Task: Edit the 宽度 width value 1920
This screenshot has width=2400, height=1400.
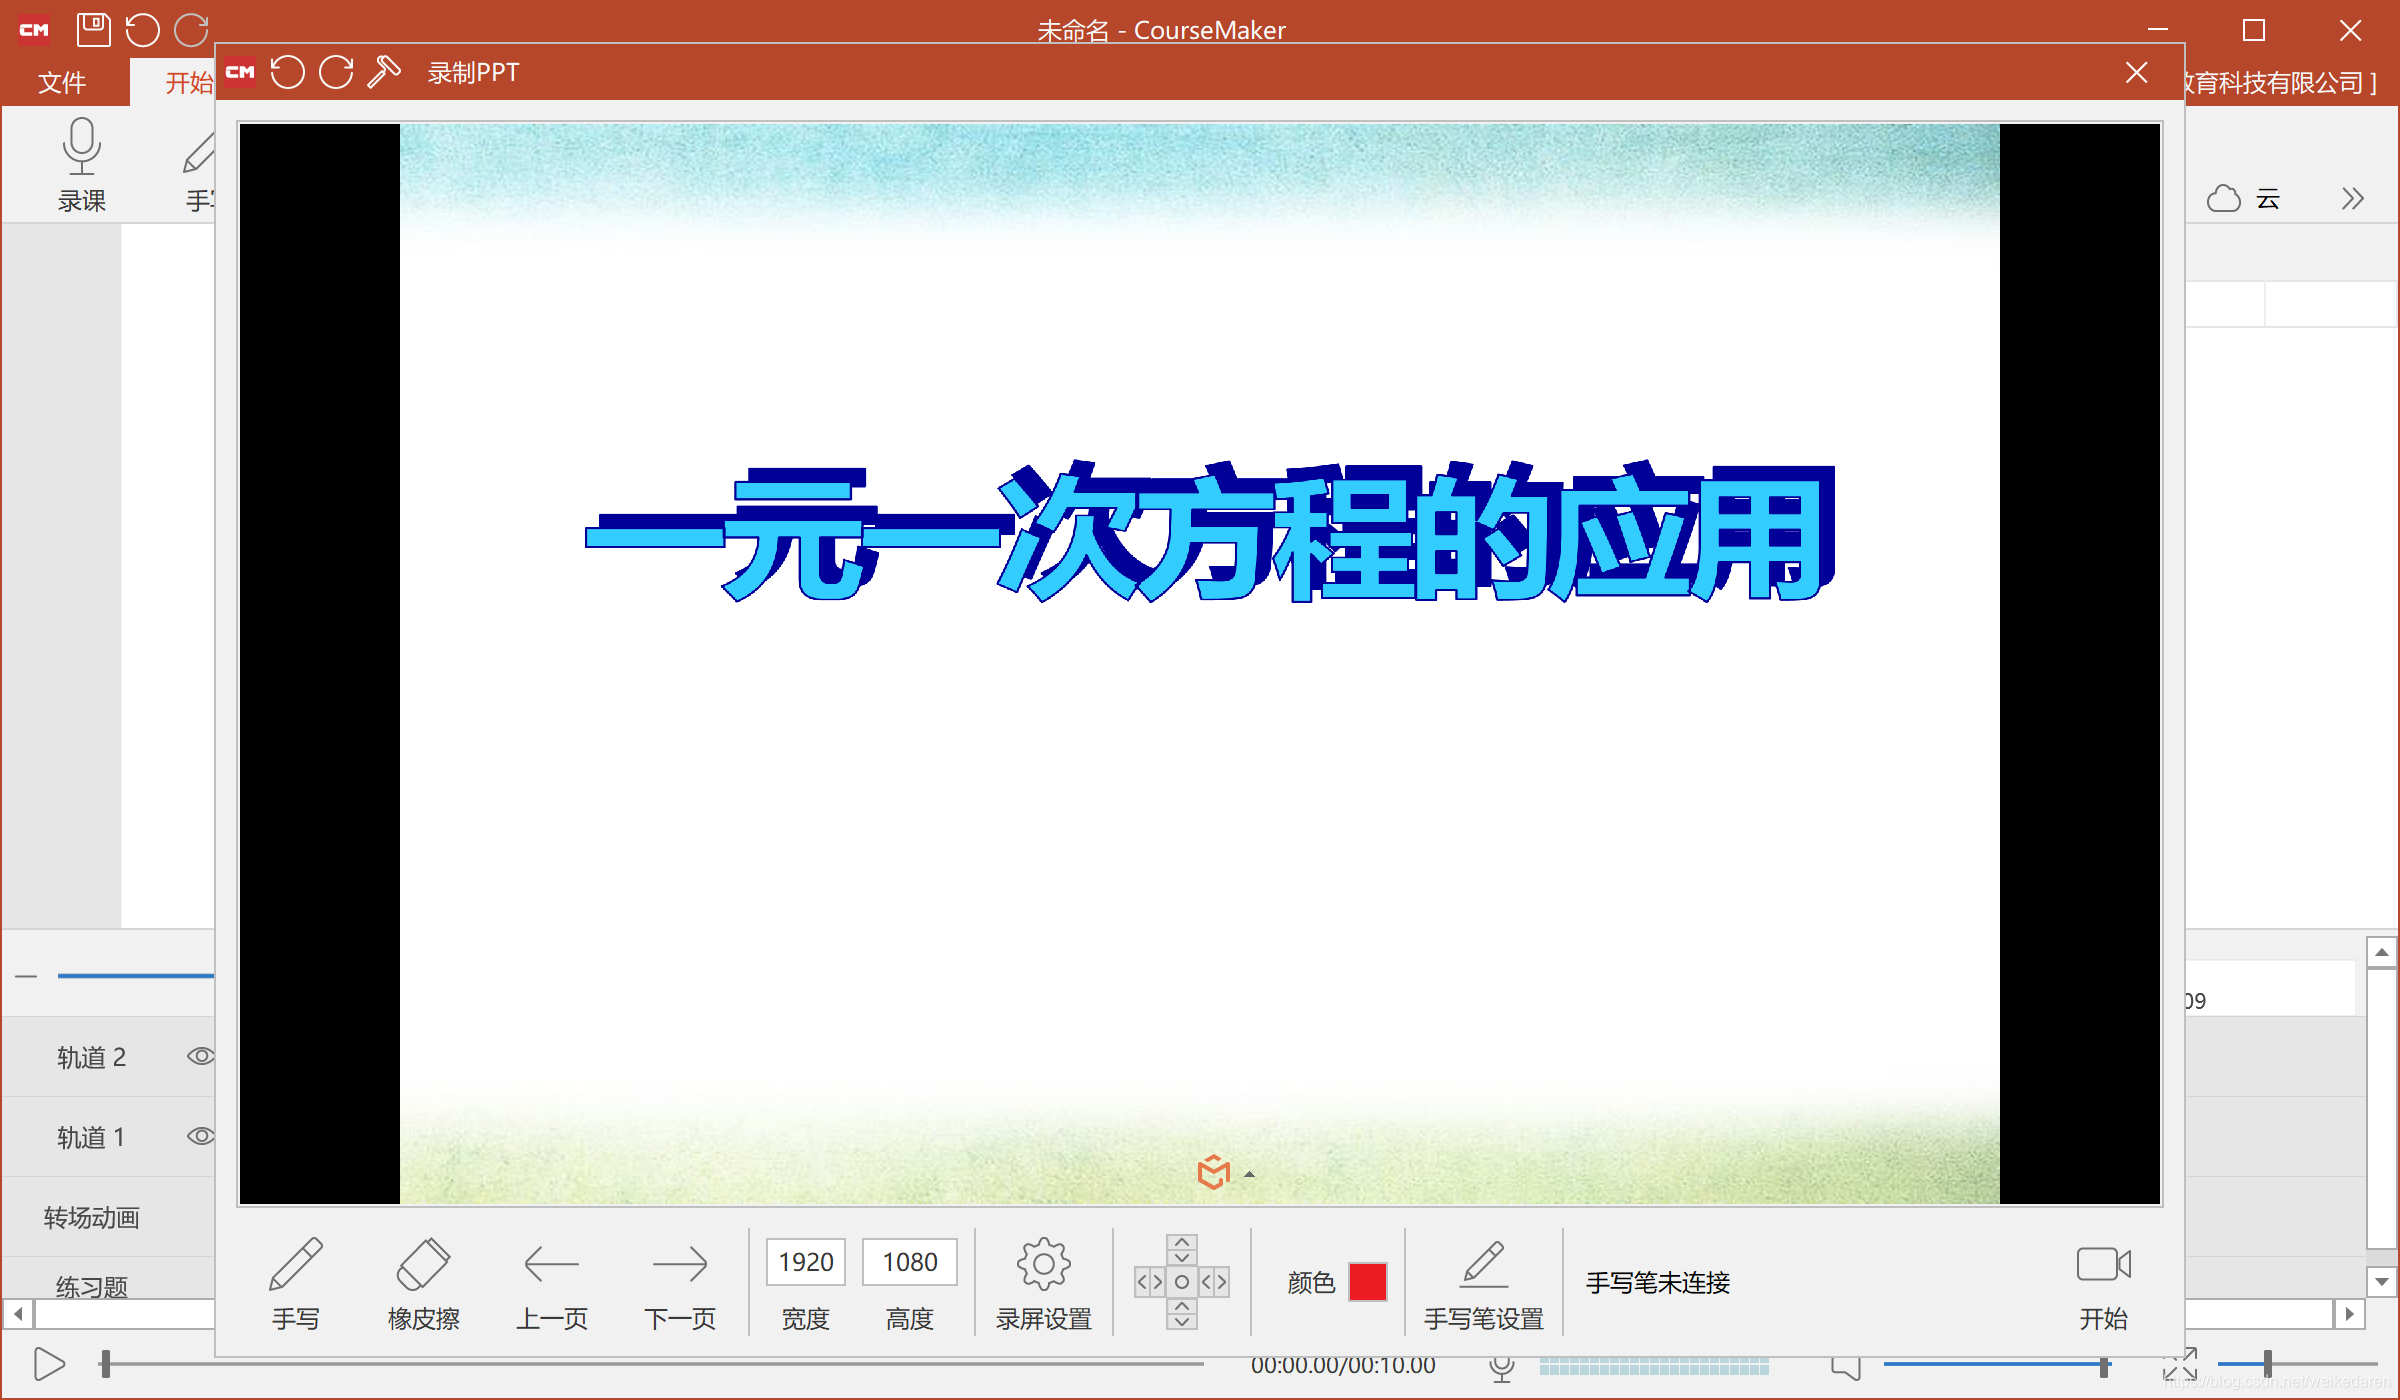Action: coord(805,1262)
